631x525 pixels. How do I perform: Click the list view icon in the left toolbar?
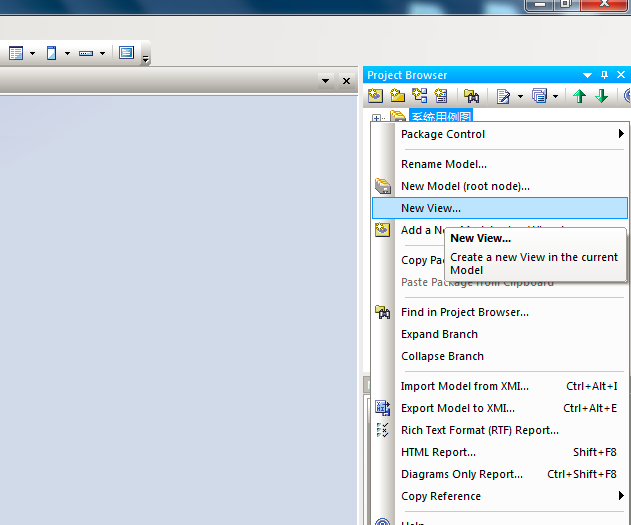click(16, 53)
